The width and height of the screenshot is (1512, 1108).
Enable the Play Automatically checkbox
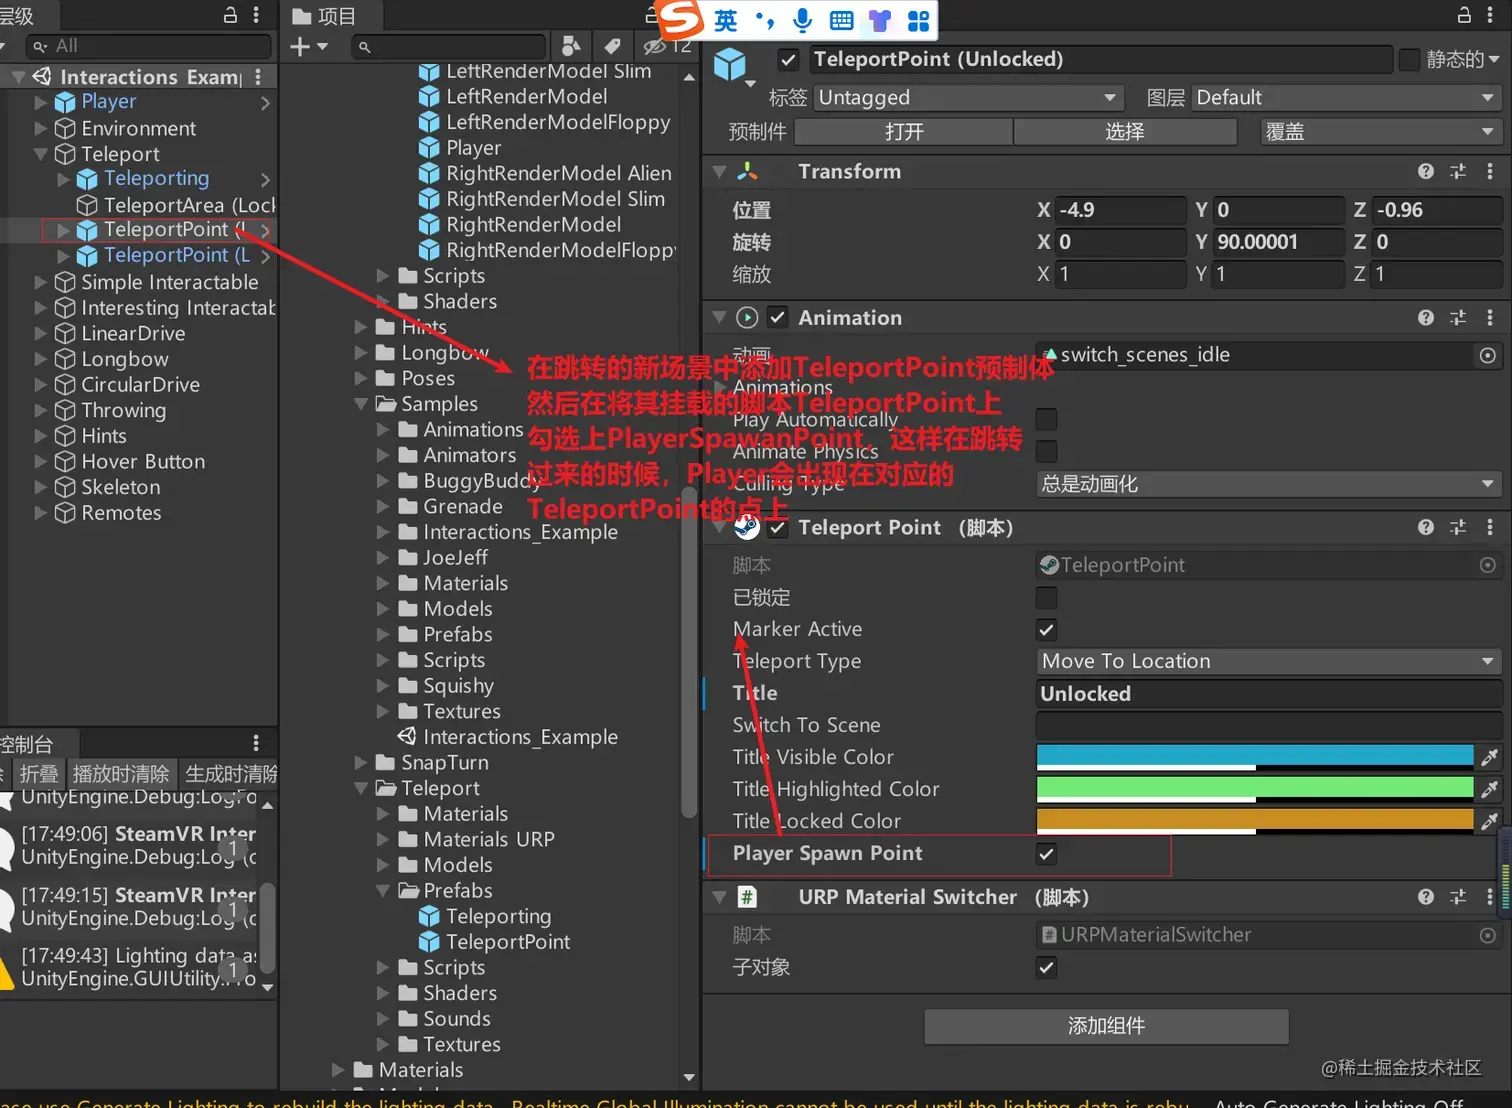1047,420
